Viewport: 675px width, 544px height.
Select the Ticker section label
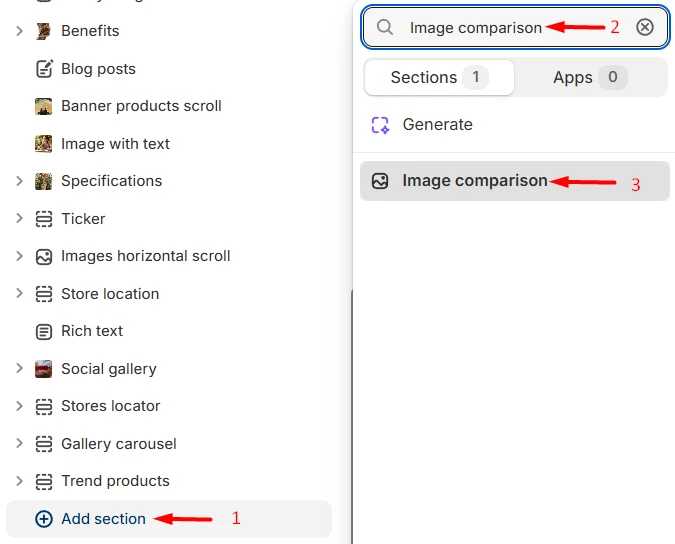(x=83, y=219)
